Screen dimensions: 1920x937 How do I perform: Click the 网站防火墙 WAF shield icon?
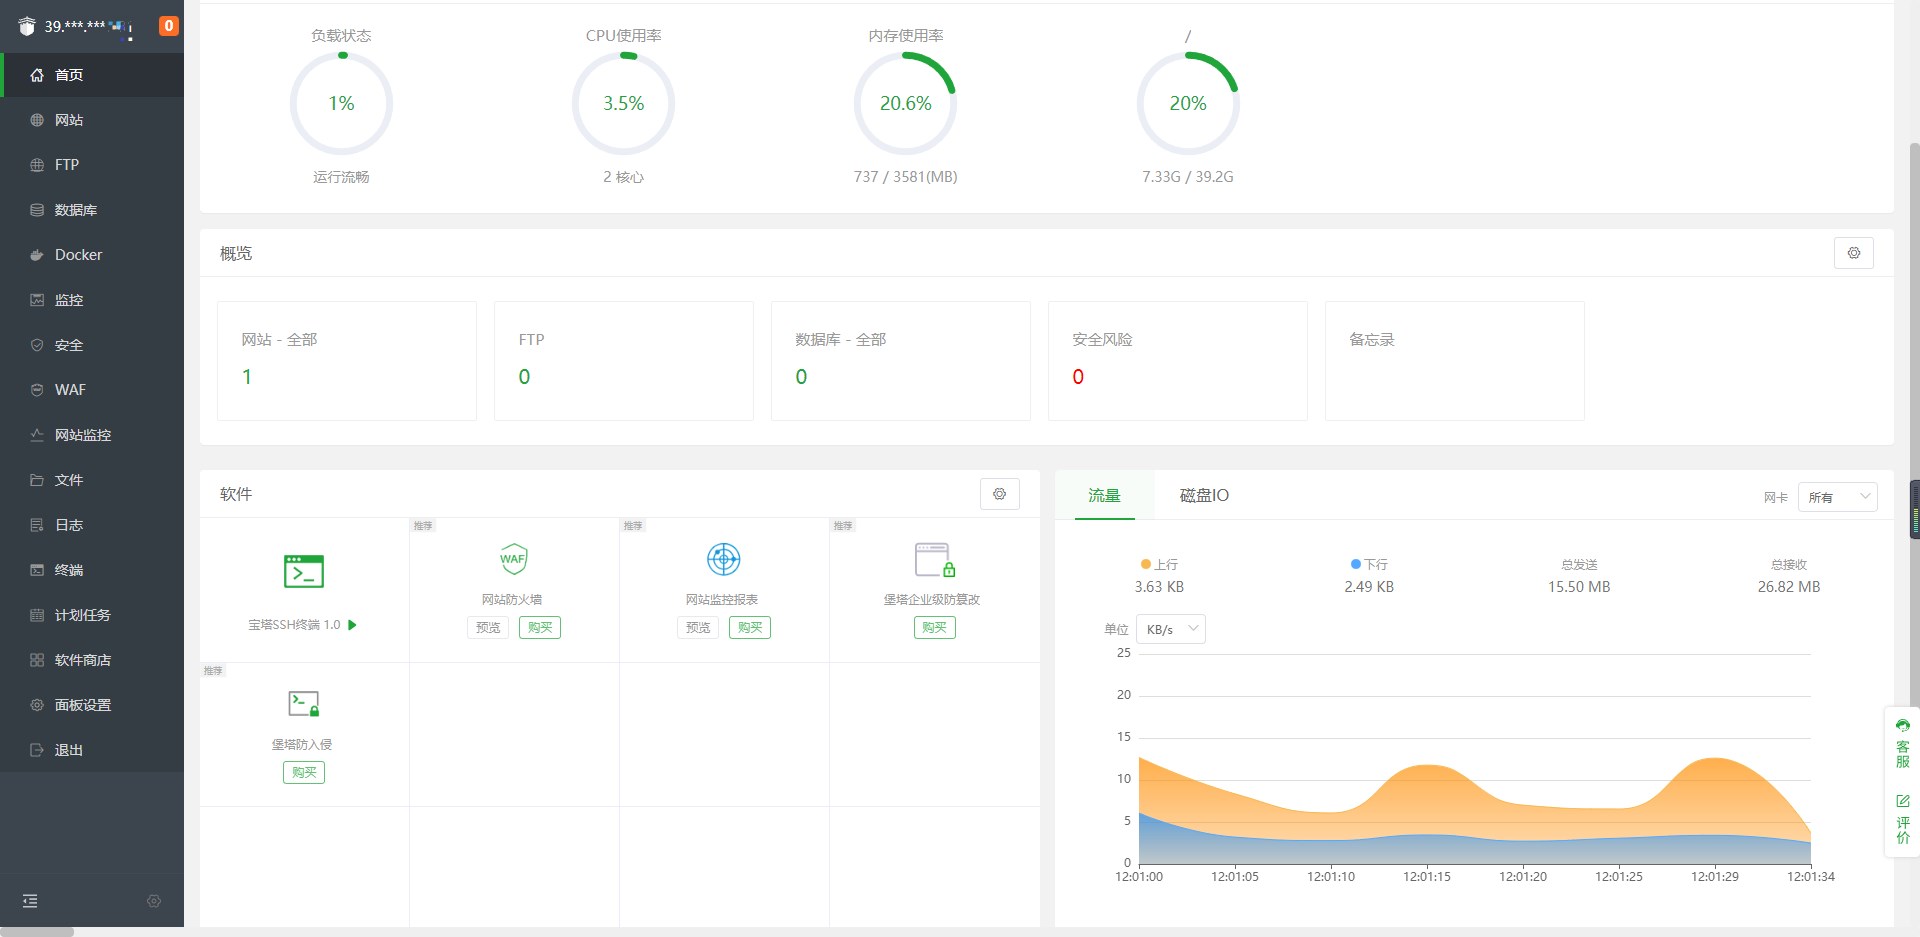click(x=513, y=559)
